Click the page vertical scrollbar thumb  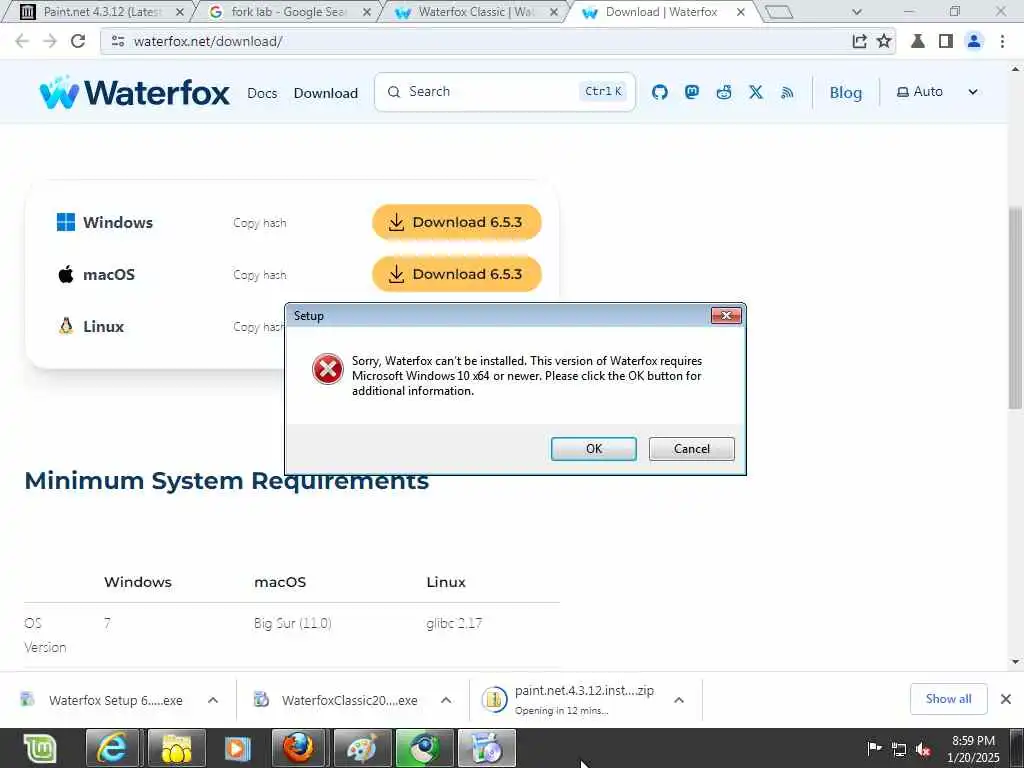[x=1015, y=308]
